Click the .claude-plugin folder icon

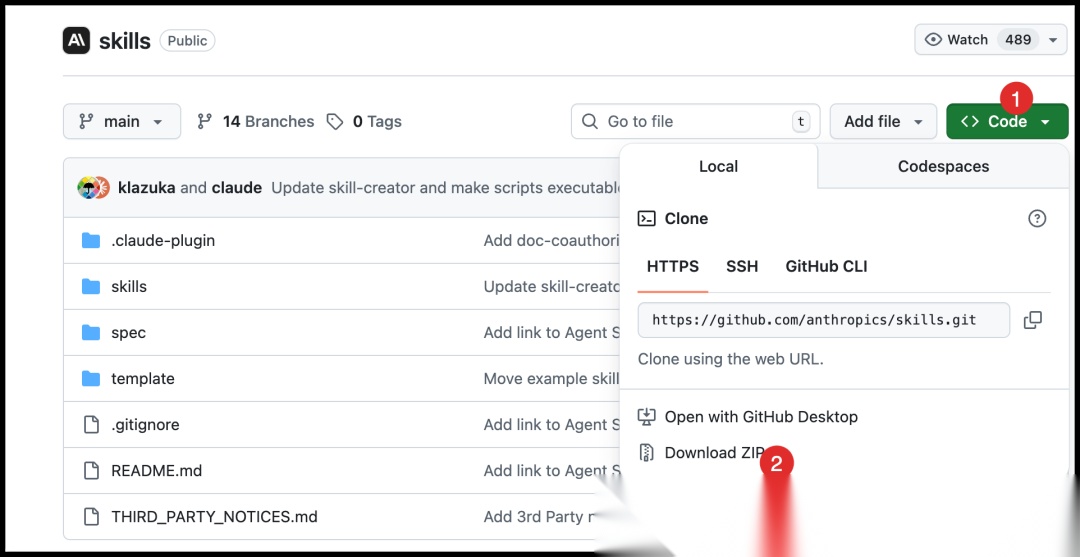tap(91, 240)
